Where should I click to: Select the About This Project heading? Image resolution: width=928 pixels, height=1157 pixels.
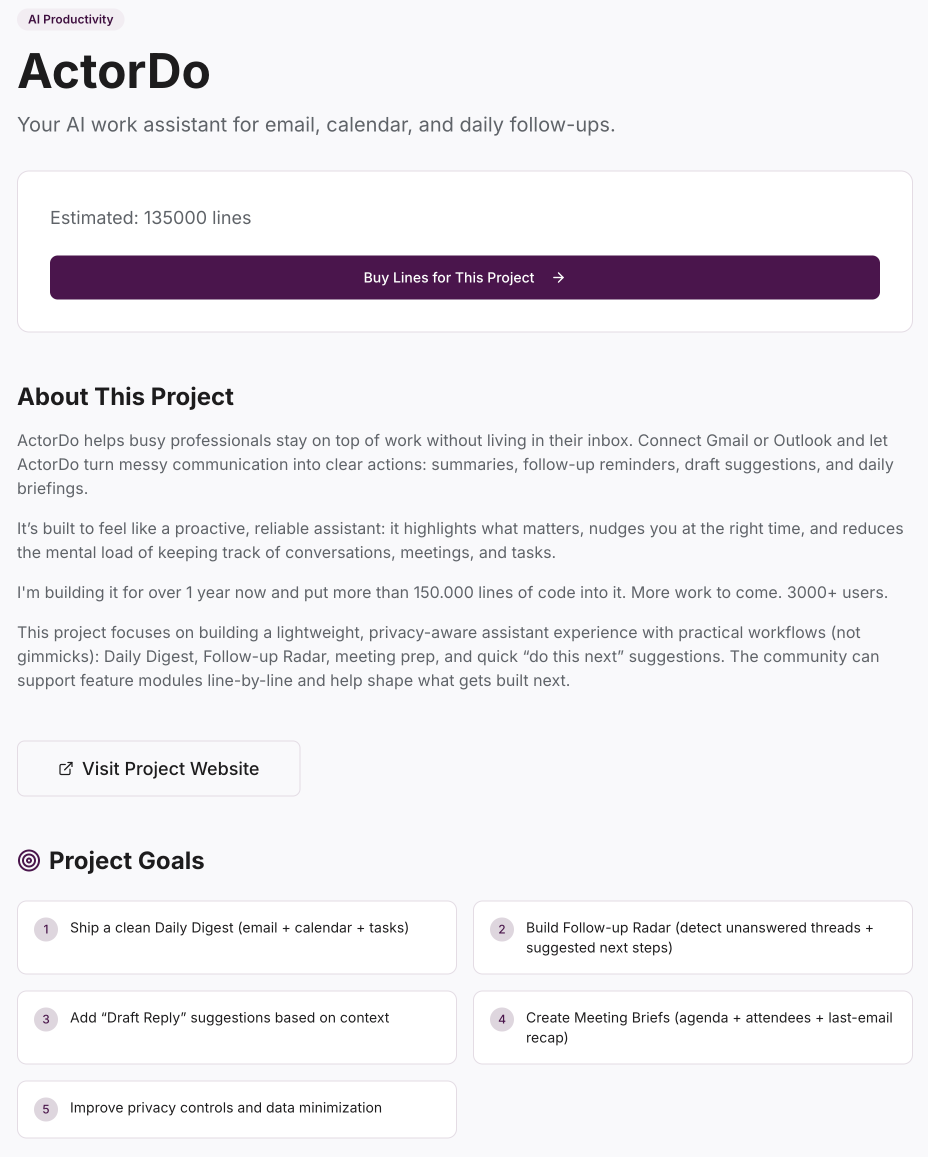[x=125, y=397]
